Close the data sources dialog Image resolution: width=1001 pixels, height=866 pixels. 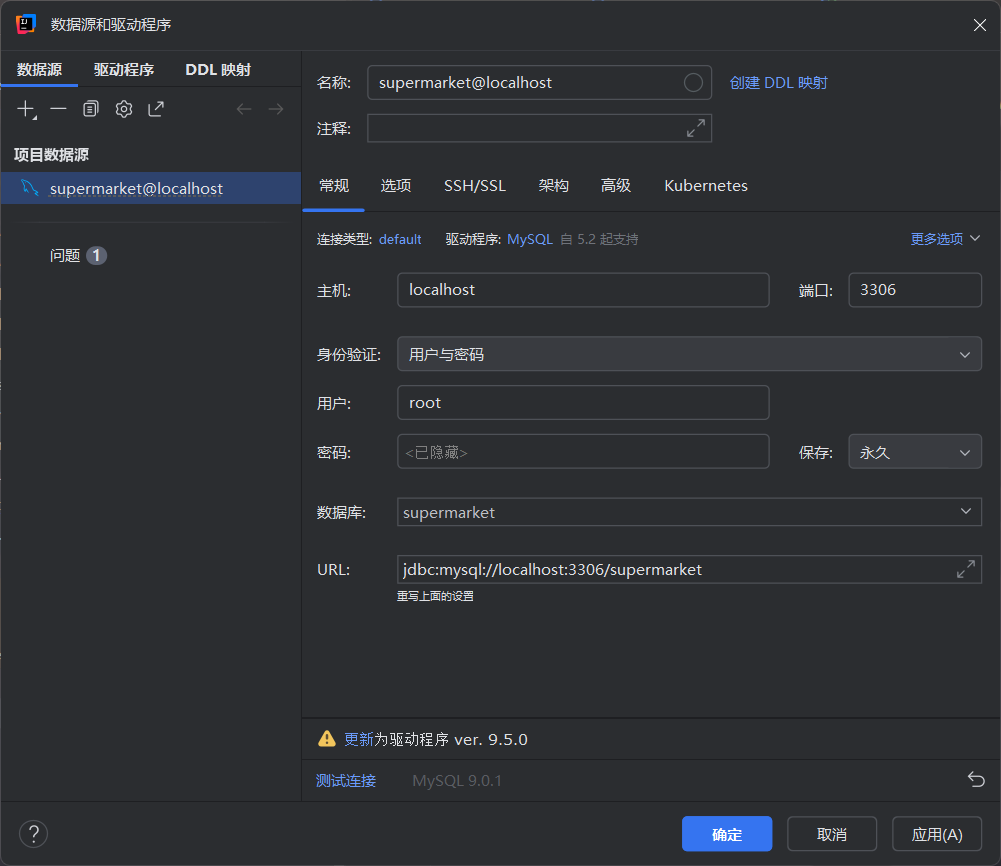click(x=979, y=25)
